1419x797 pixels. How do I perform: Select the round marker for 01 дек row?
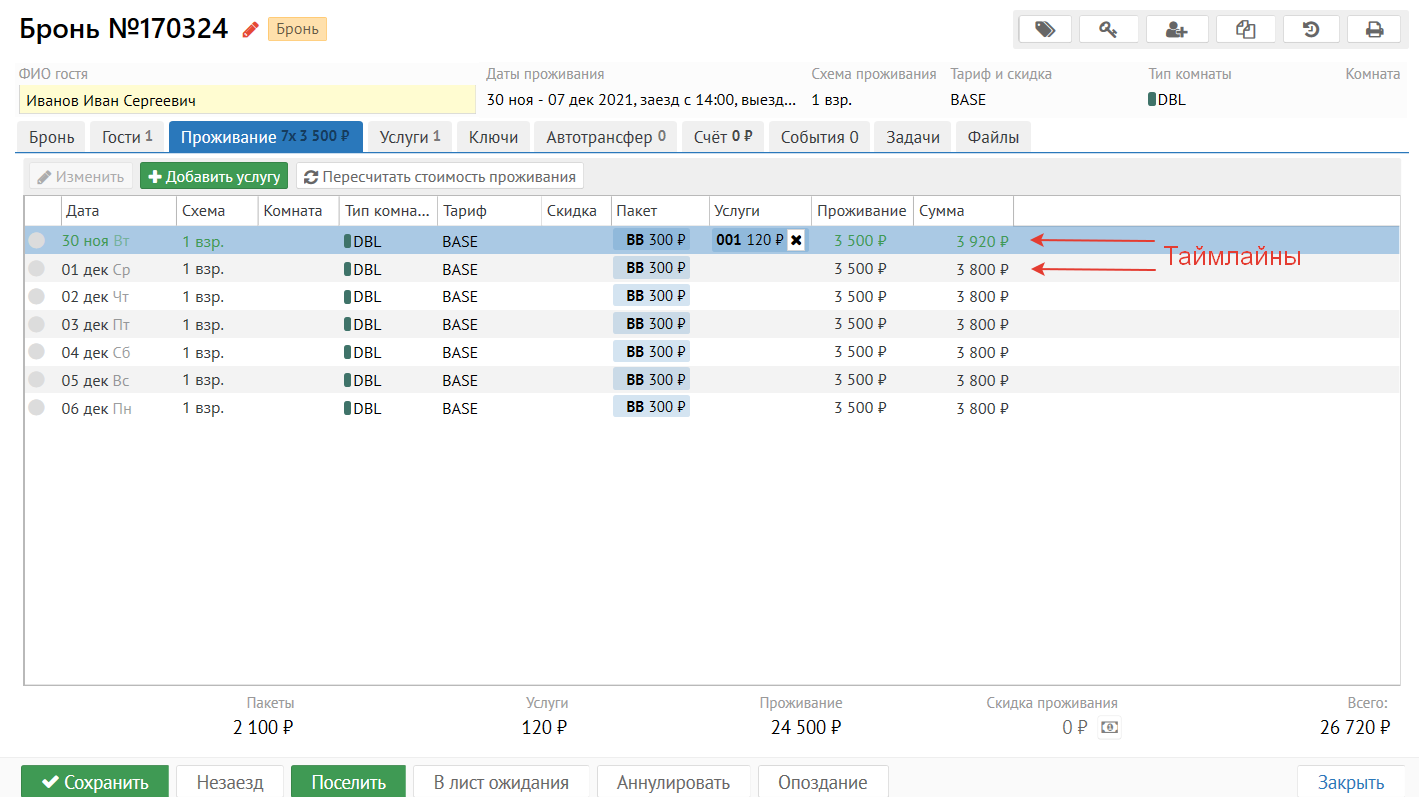[37, 269]
